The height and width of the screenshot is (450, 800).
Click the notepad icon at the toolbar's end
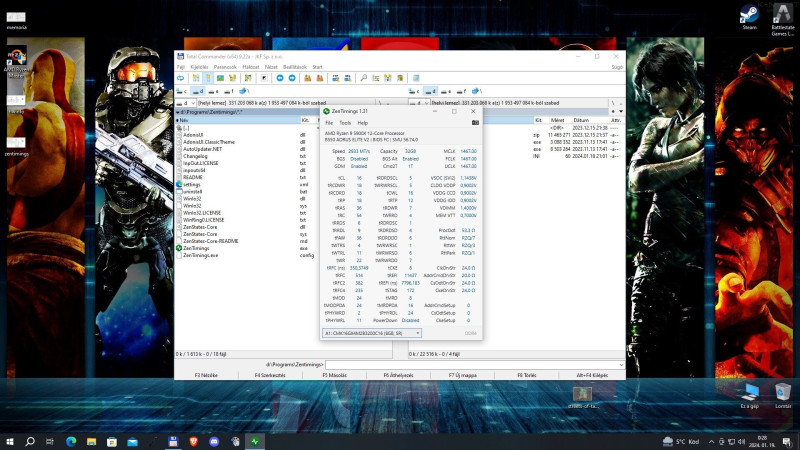click(x=416, y=78)
